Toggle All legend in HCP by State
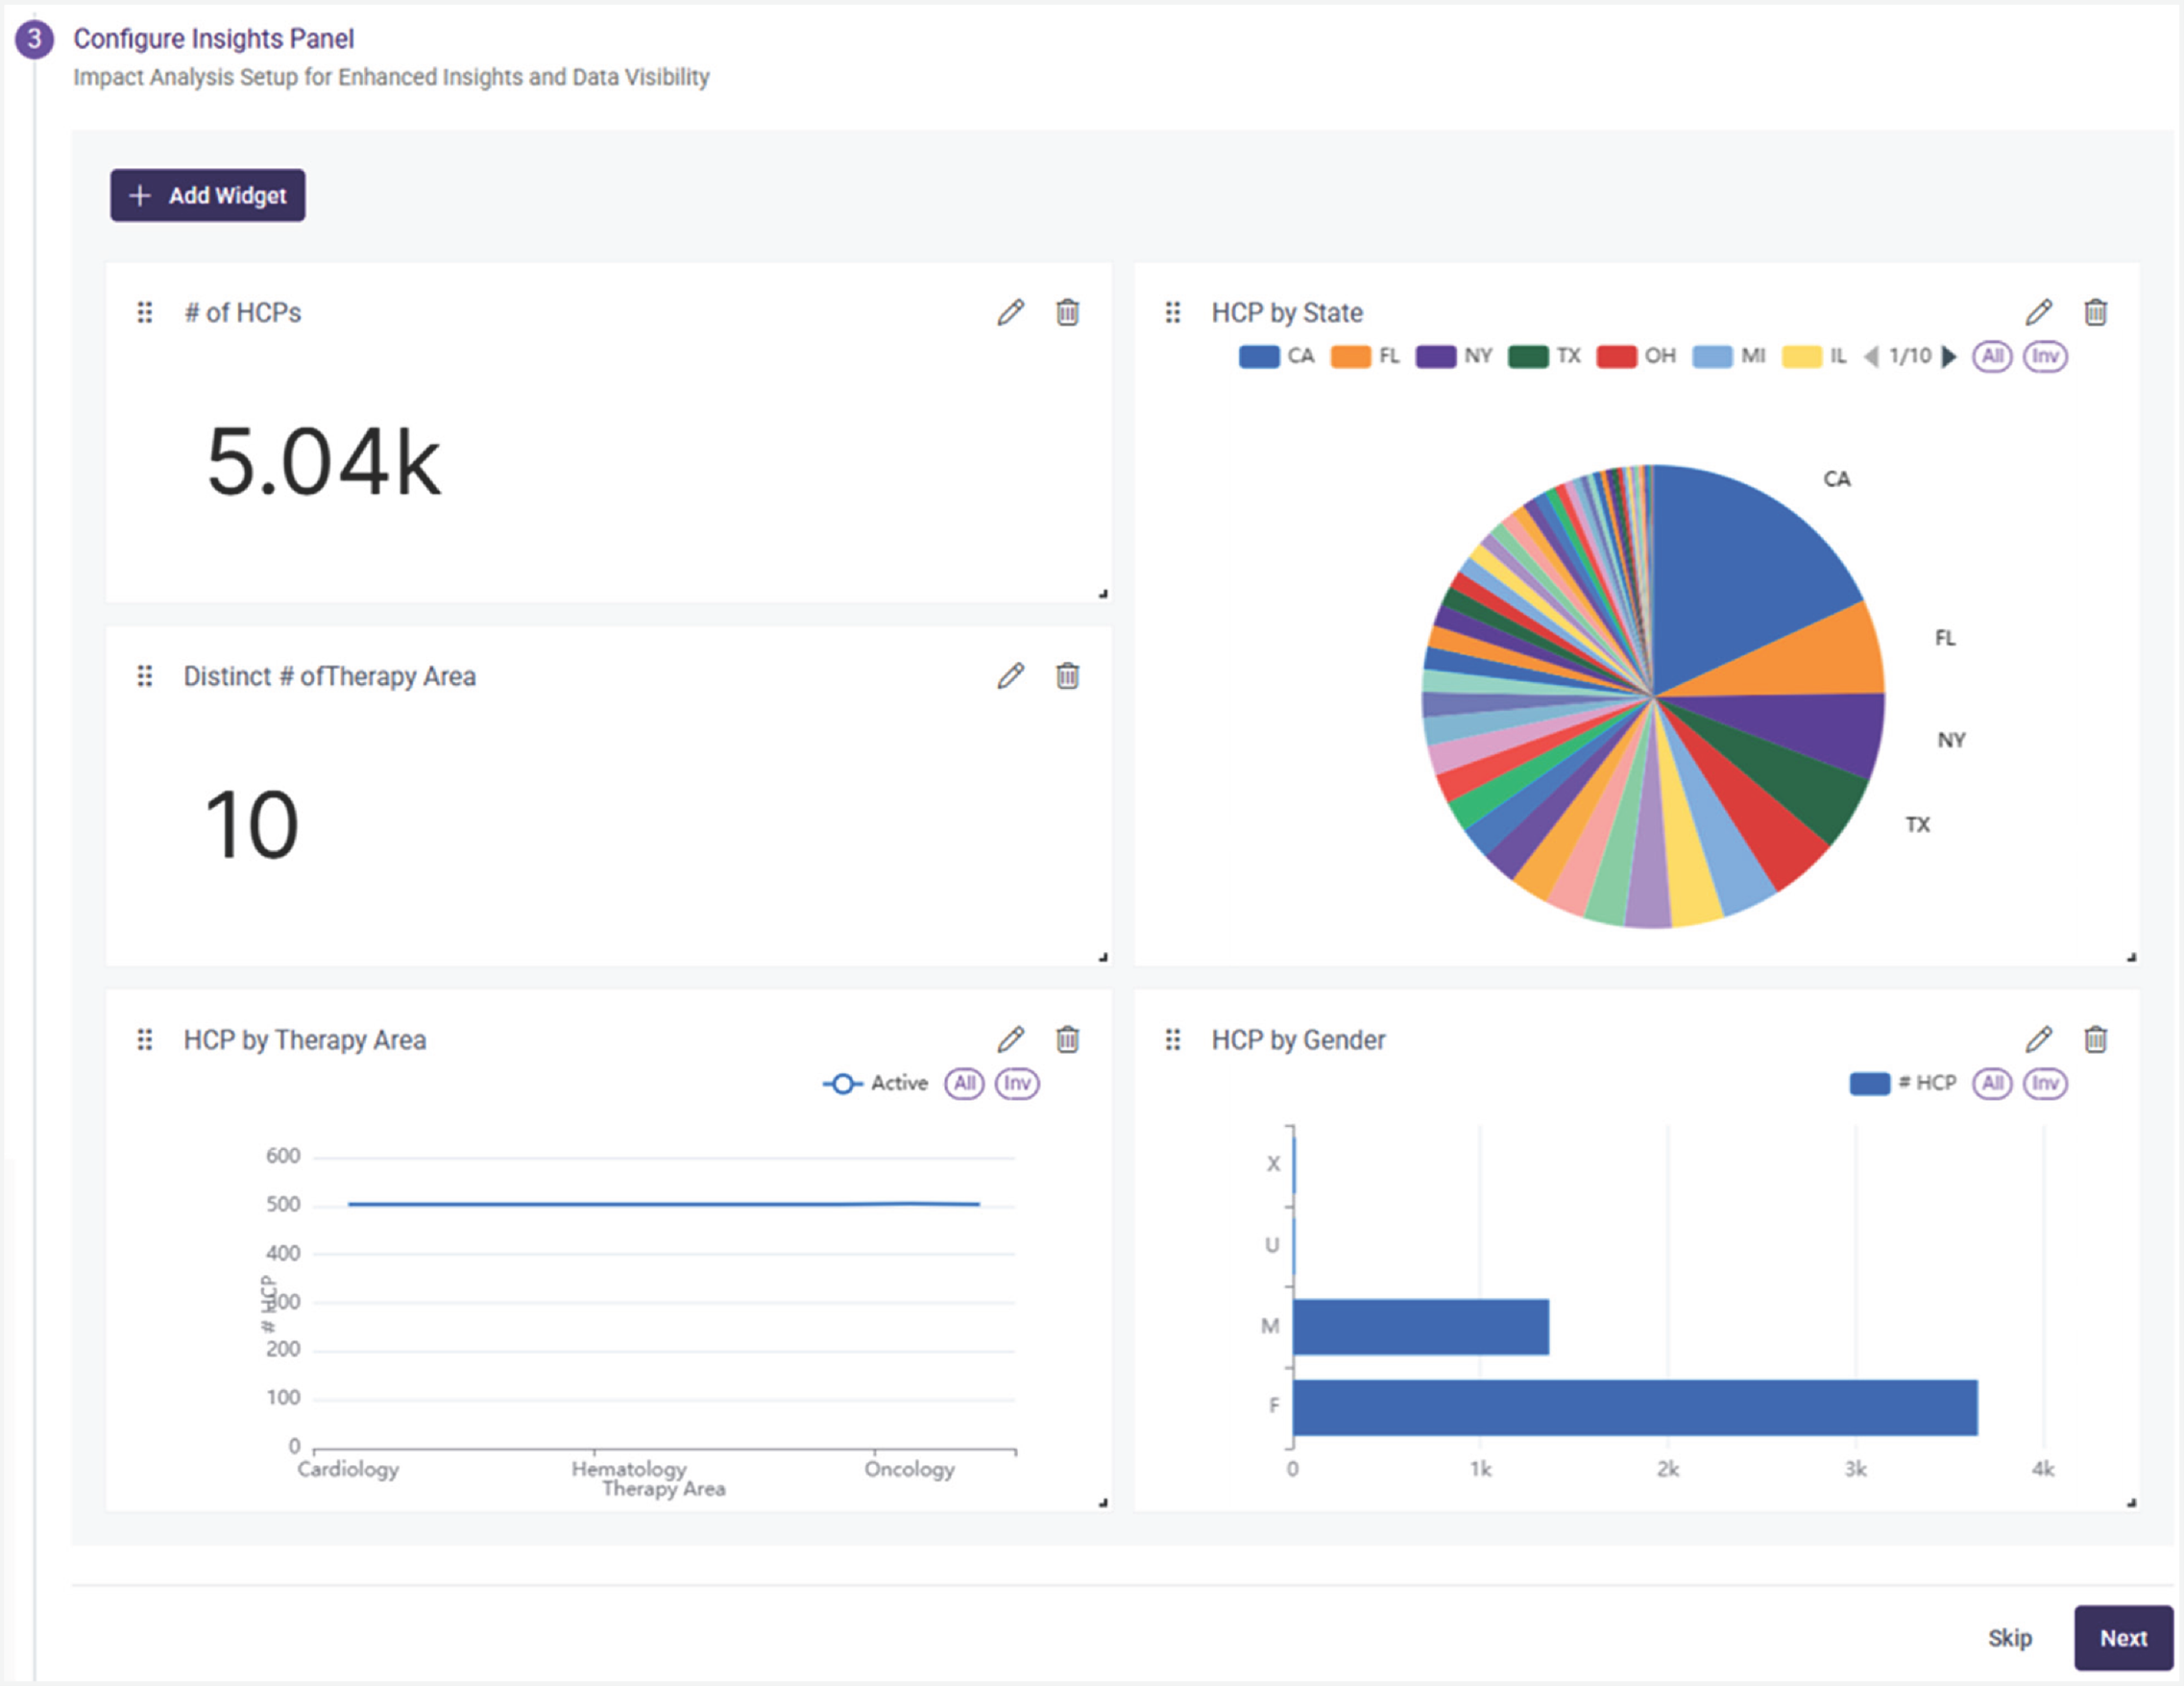2184x1686 pixels. click(x=1991, y=356)
